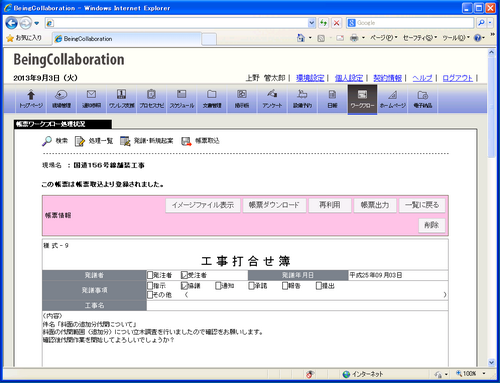The width and height of the screenshot is (500, 383).
Task: Click ログアウト link
Action: click(457, 78)
